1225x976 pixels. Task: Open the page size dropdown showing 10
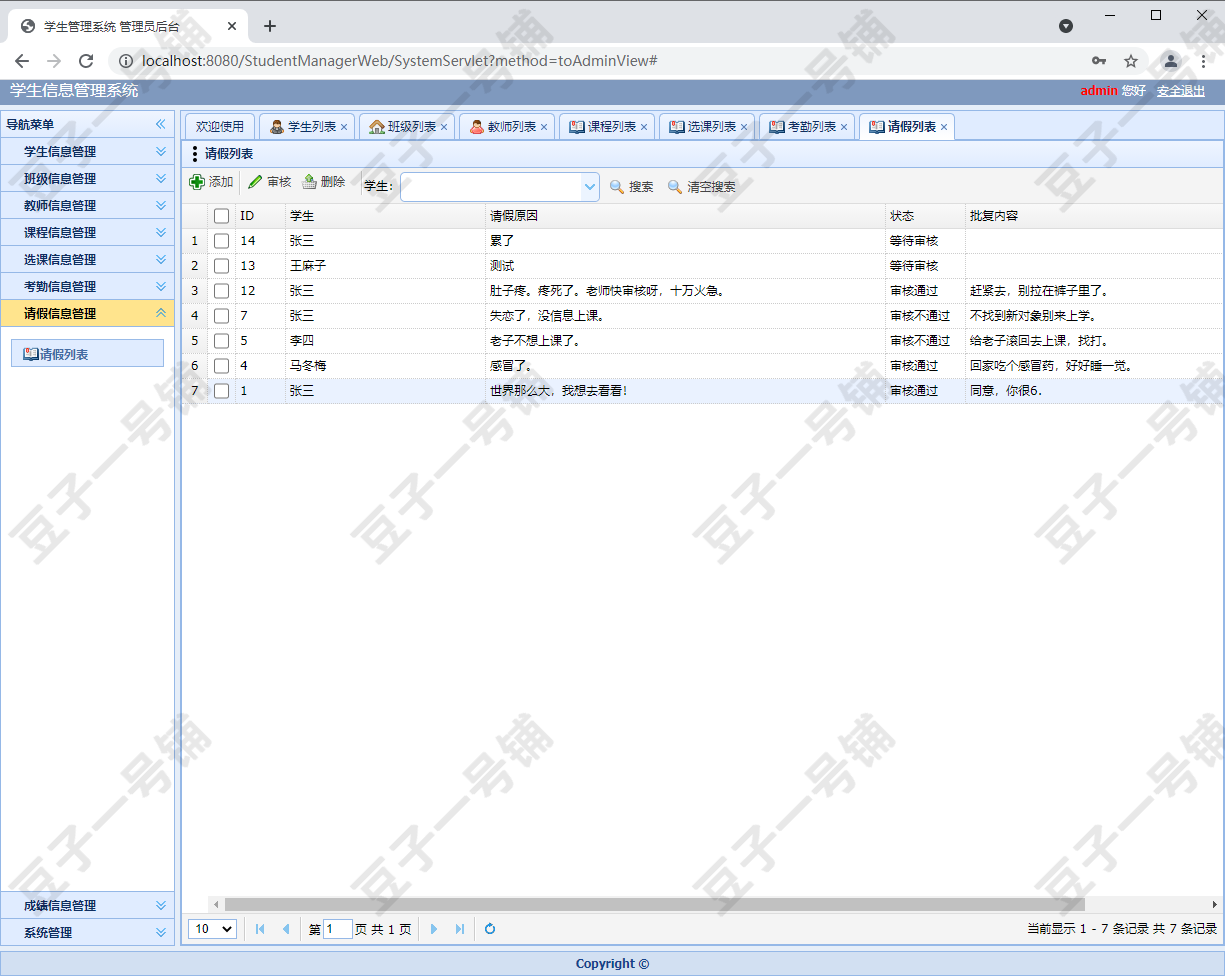[x=211, y=929]
